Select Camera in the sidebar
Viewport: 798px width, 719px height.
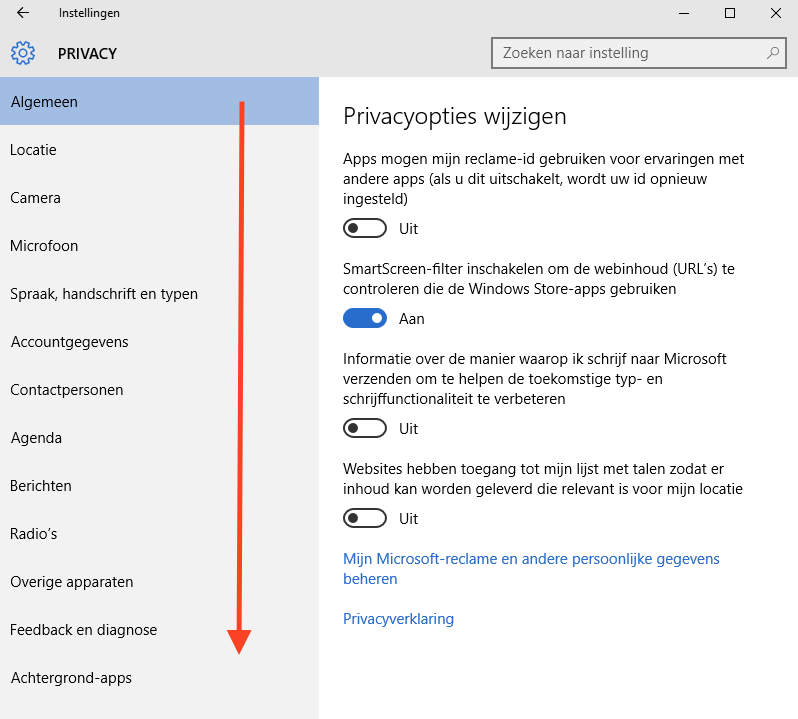(x=36, y=198)
